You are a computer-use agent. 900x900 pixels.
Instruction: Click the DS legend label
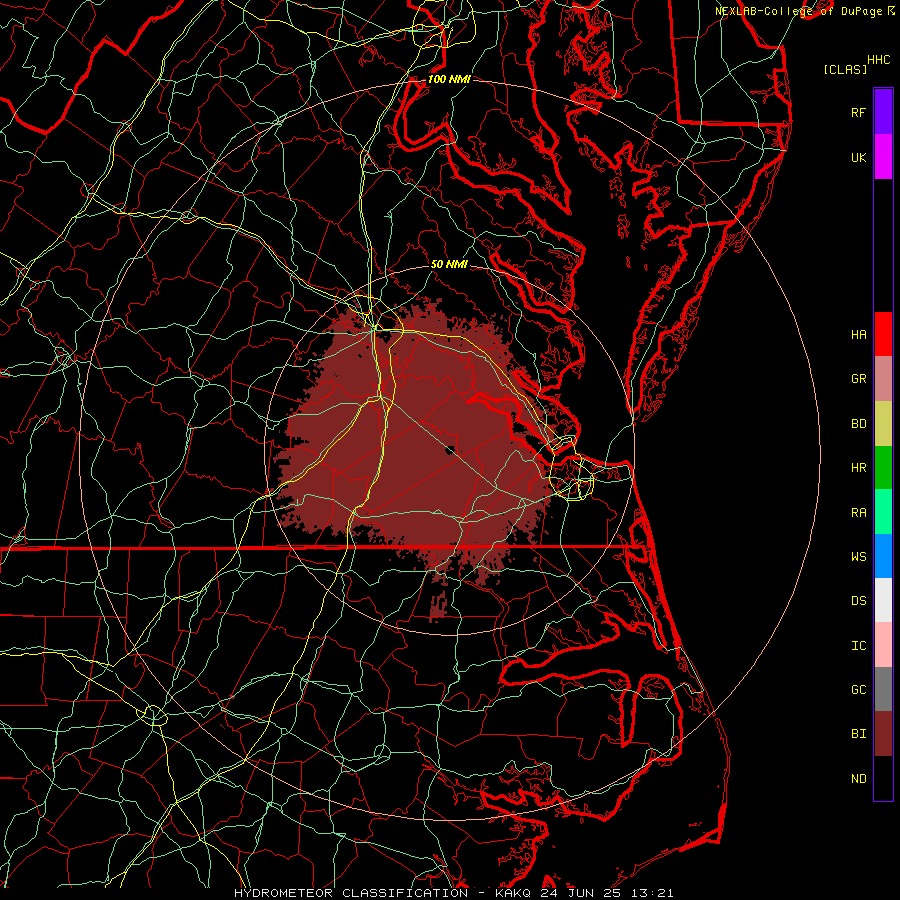click(858, 600)
